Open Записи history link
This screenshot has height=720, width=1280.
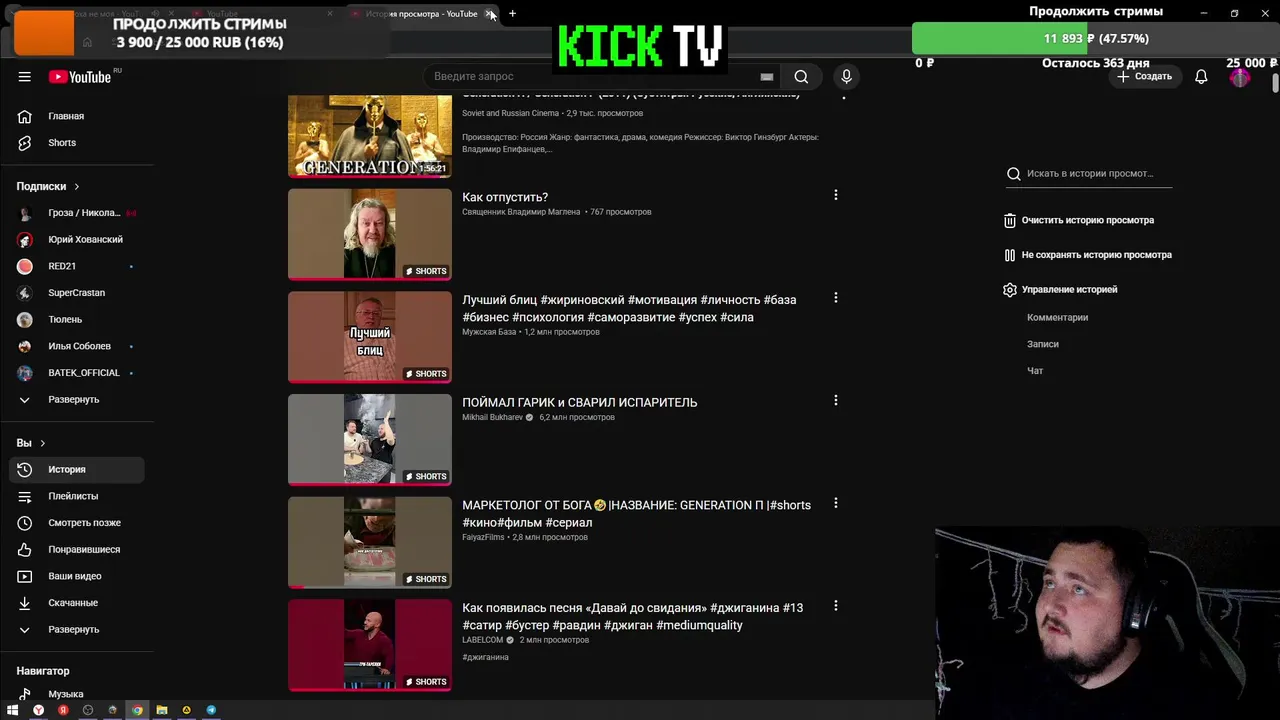tap(1042, 344)
